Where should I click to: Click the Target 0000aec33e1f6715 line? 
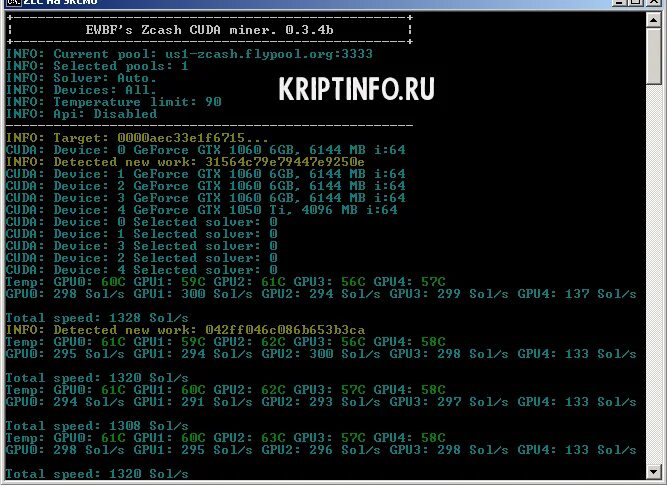[x=137, y=138]
